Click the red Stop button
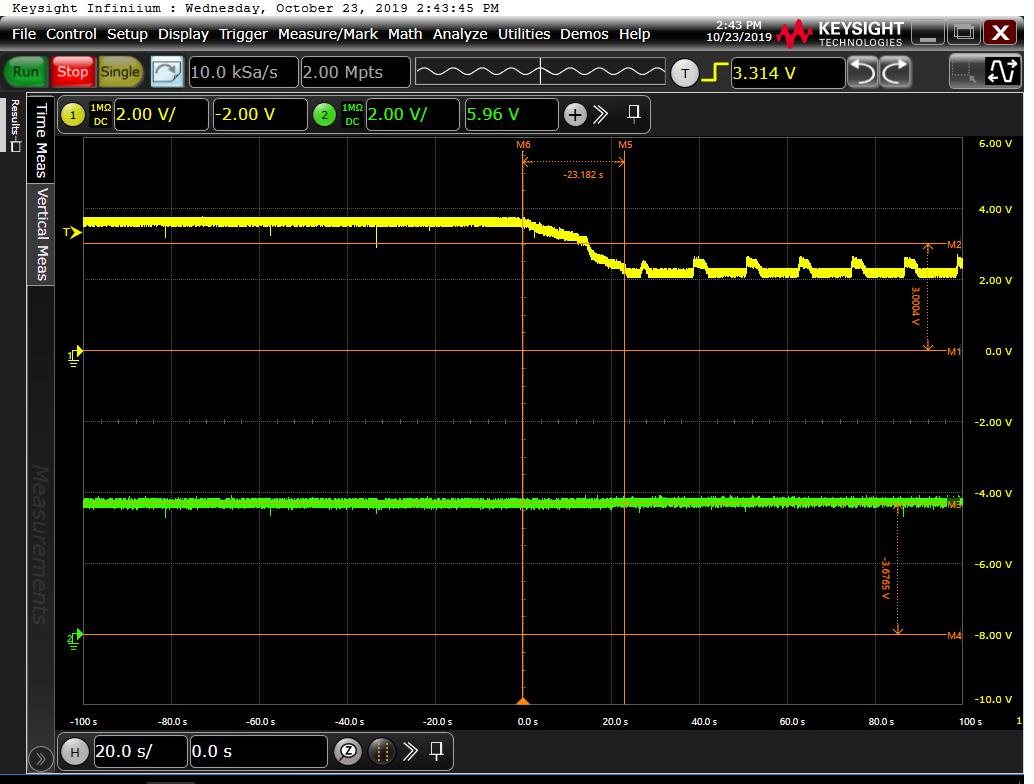This screenshot has width=1034, height=784. coord(72,72)
